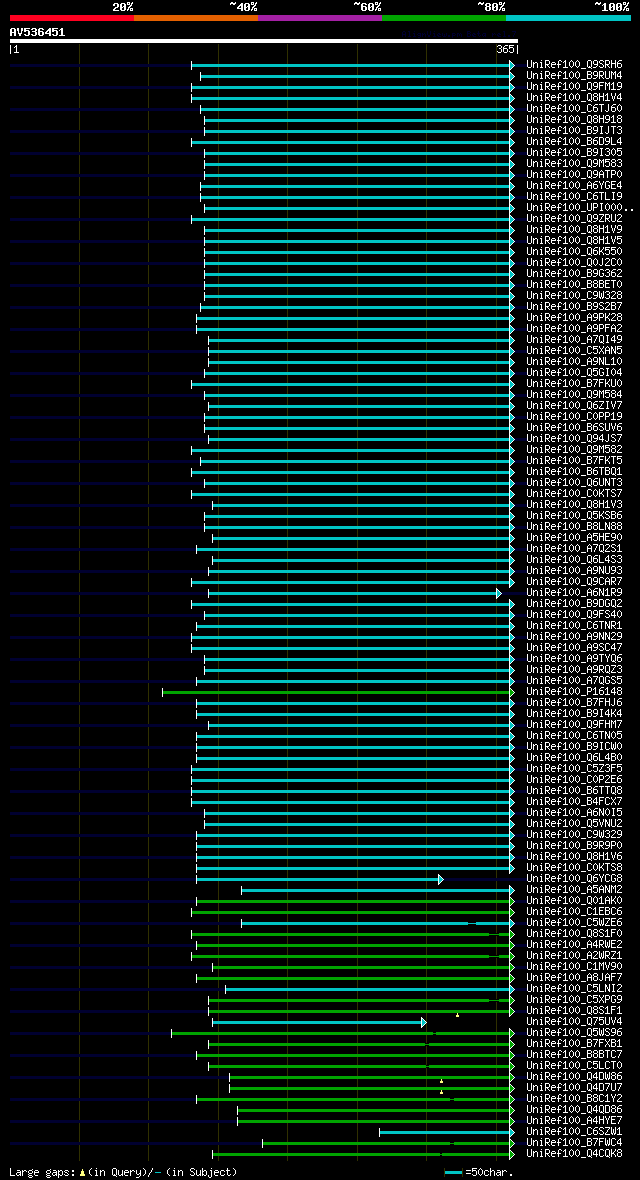The height and width of the screenshot is (1180, 640).
Task: Click the red ~20% identity legend segment
Action: coord(72,17)
